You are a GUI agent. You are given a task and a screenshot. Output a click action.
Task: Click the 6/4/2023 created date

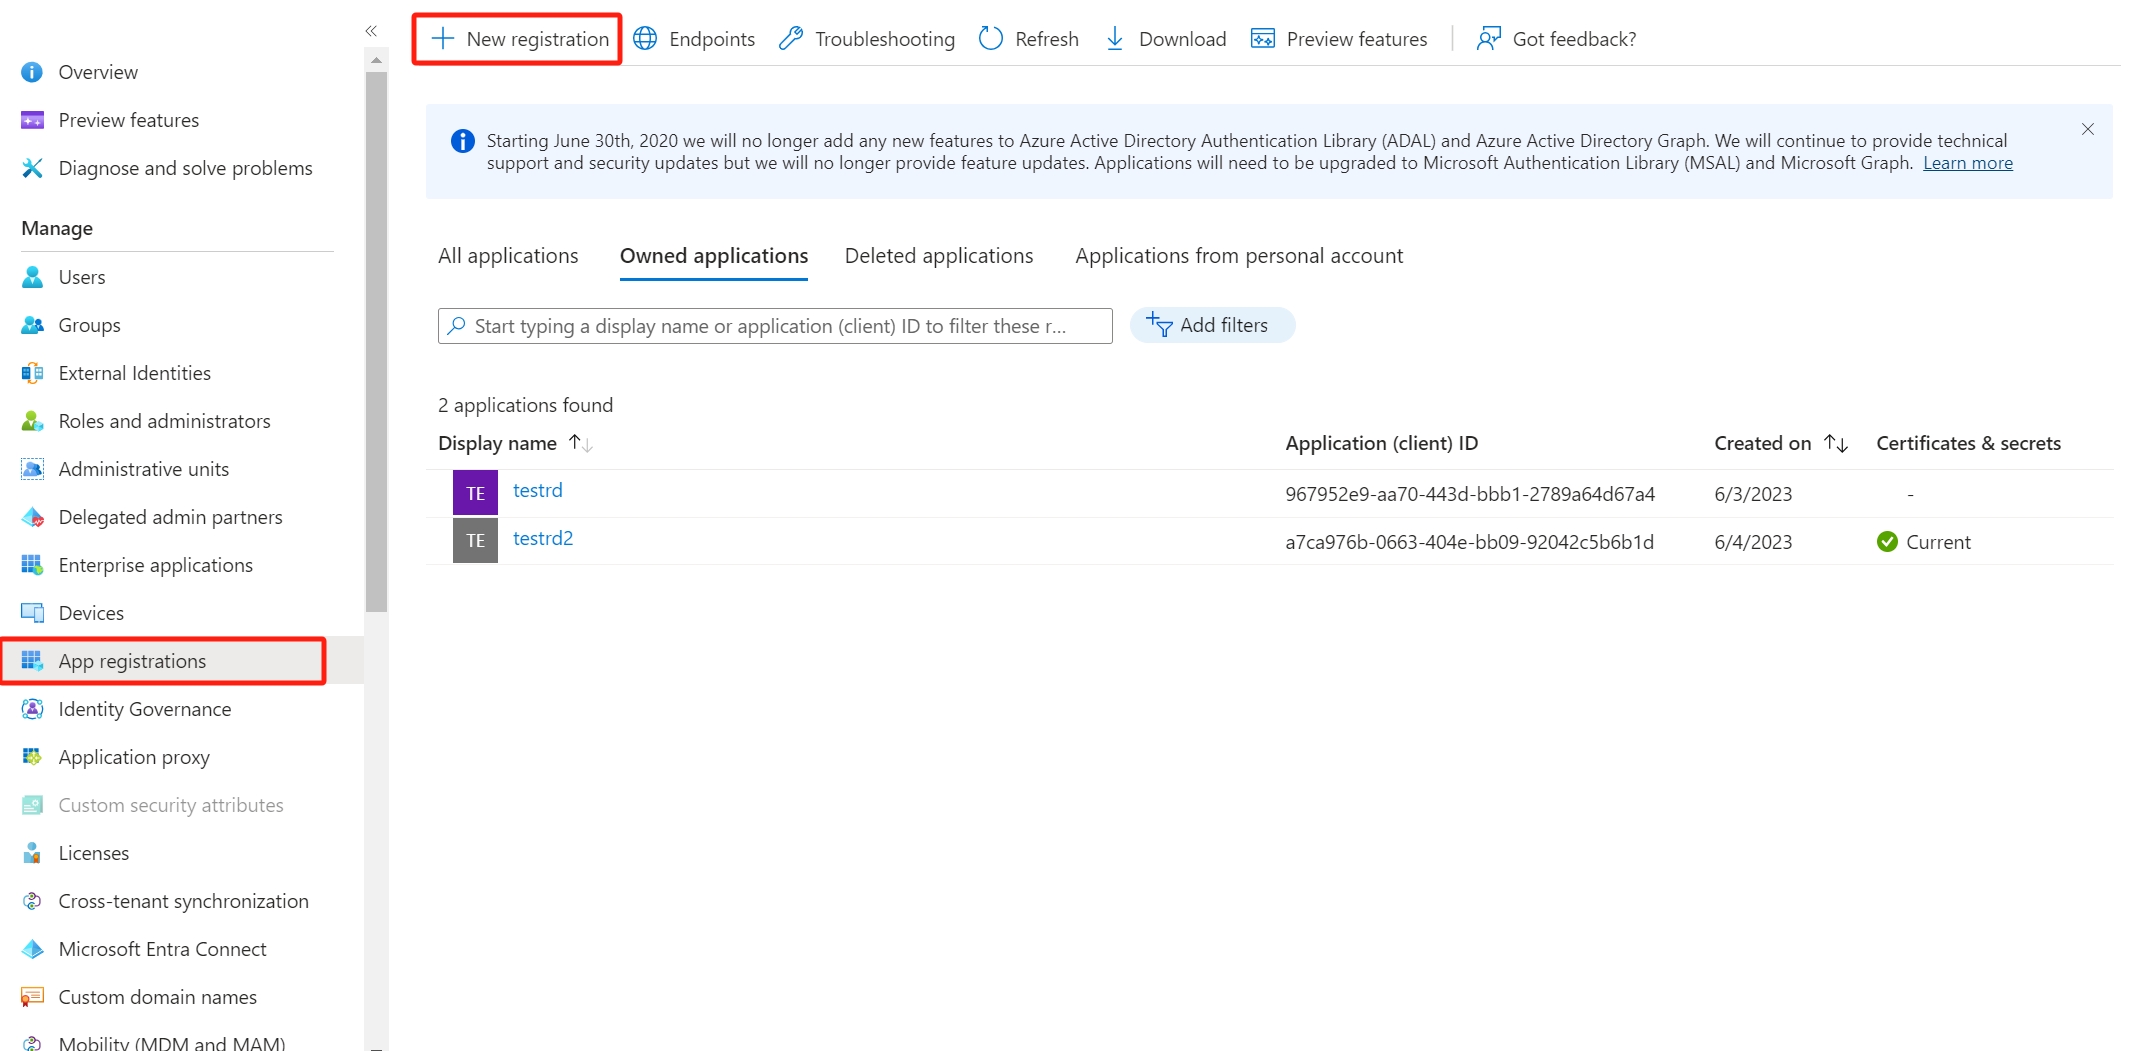[x=1753, y=542]
